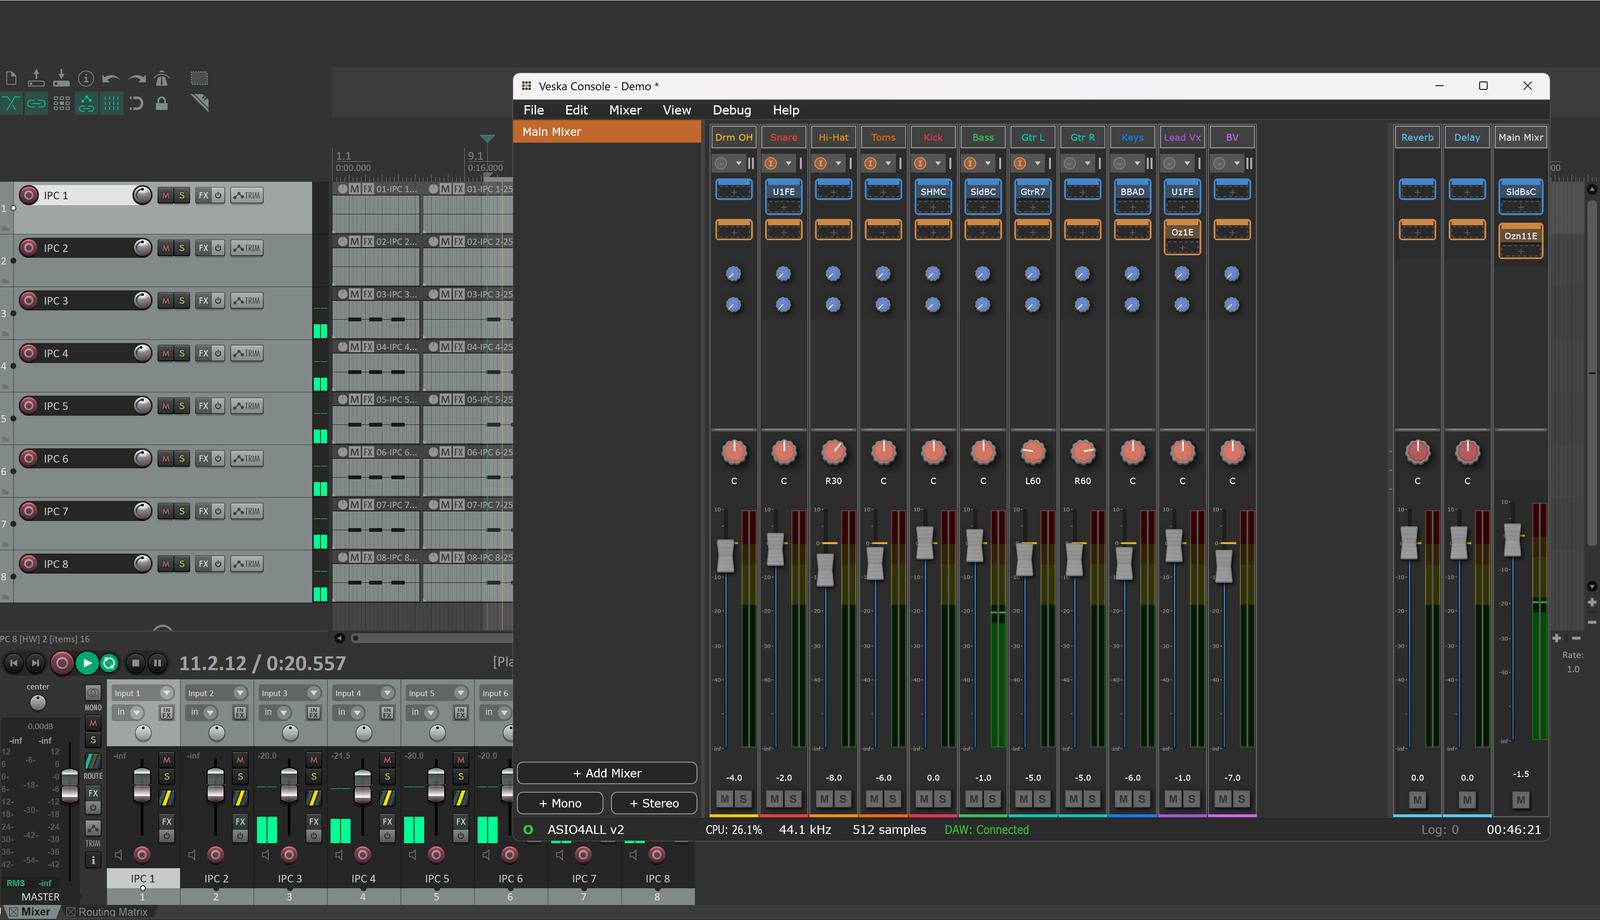Start playback with the green play button

coord(87,662)
